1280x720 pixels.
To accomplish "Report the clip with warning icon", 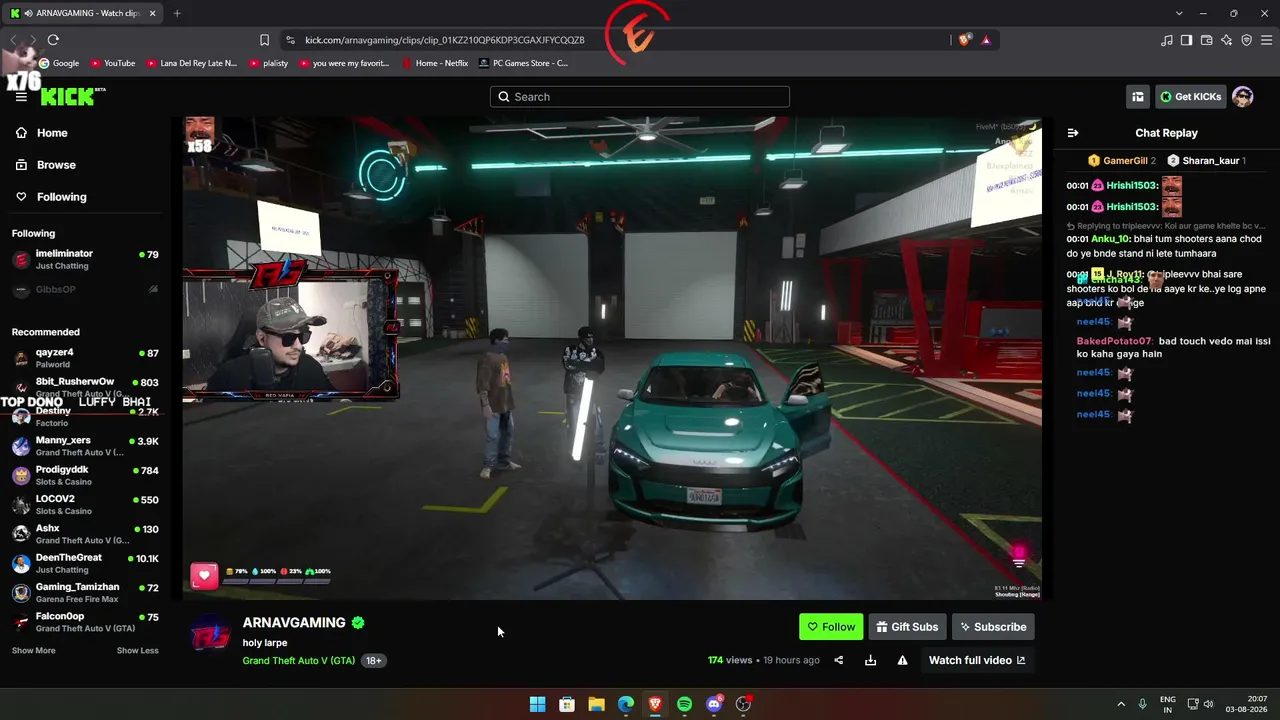I will (x=902, y=660).
